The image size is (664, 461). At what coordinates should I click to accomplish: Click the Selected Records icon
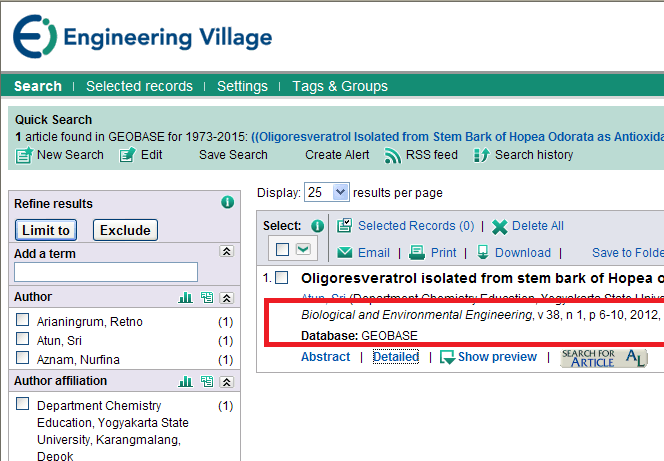344,225
